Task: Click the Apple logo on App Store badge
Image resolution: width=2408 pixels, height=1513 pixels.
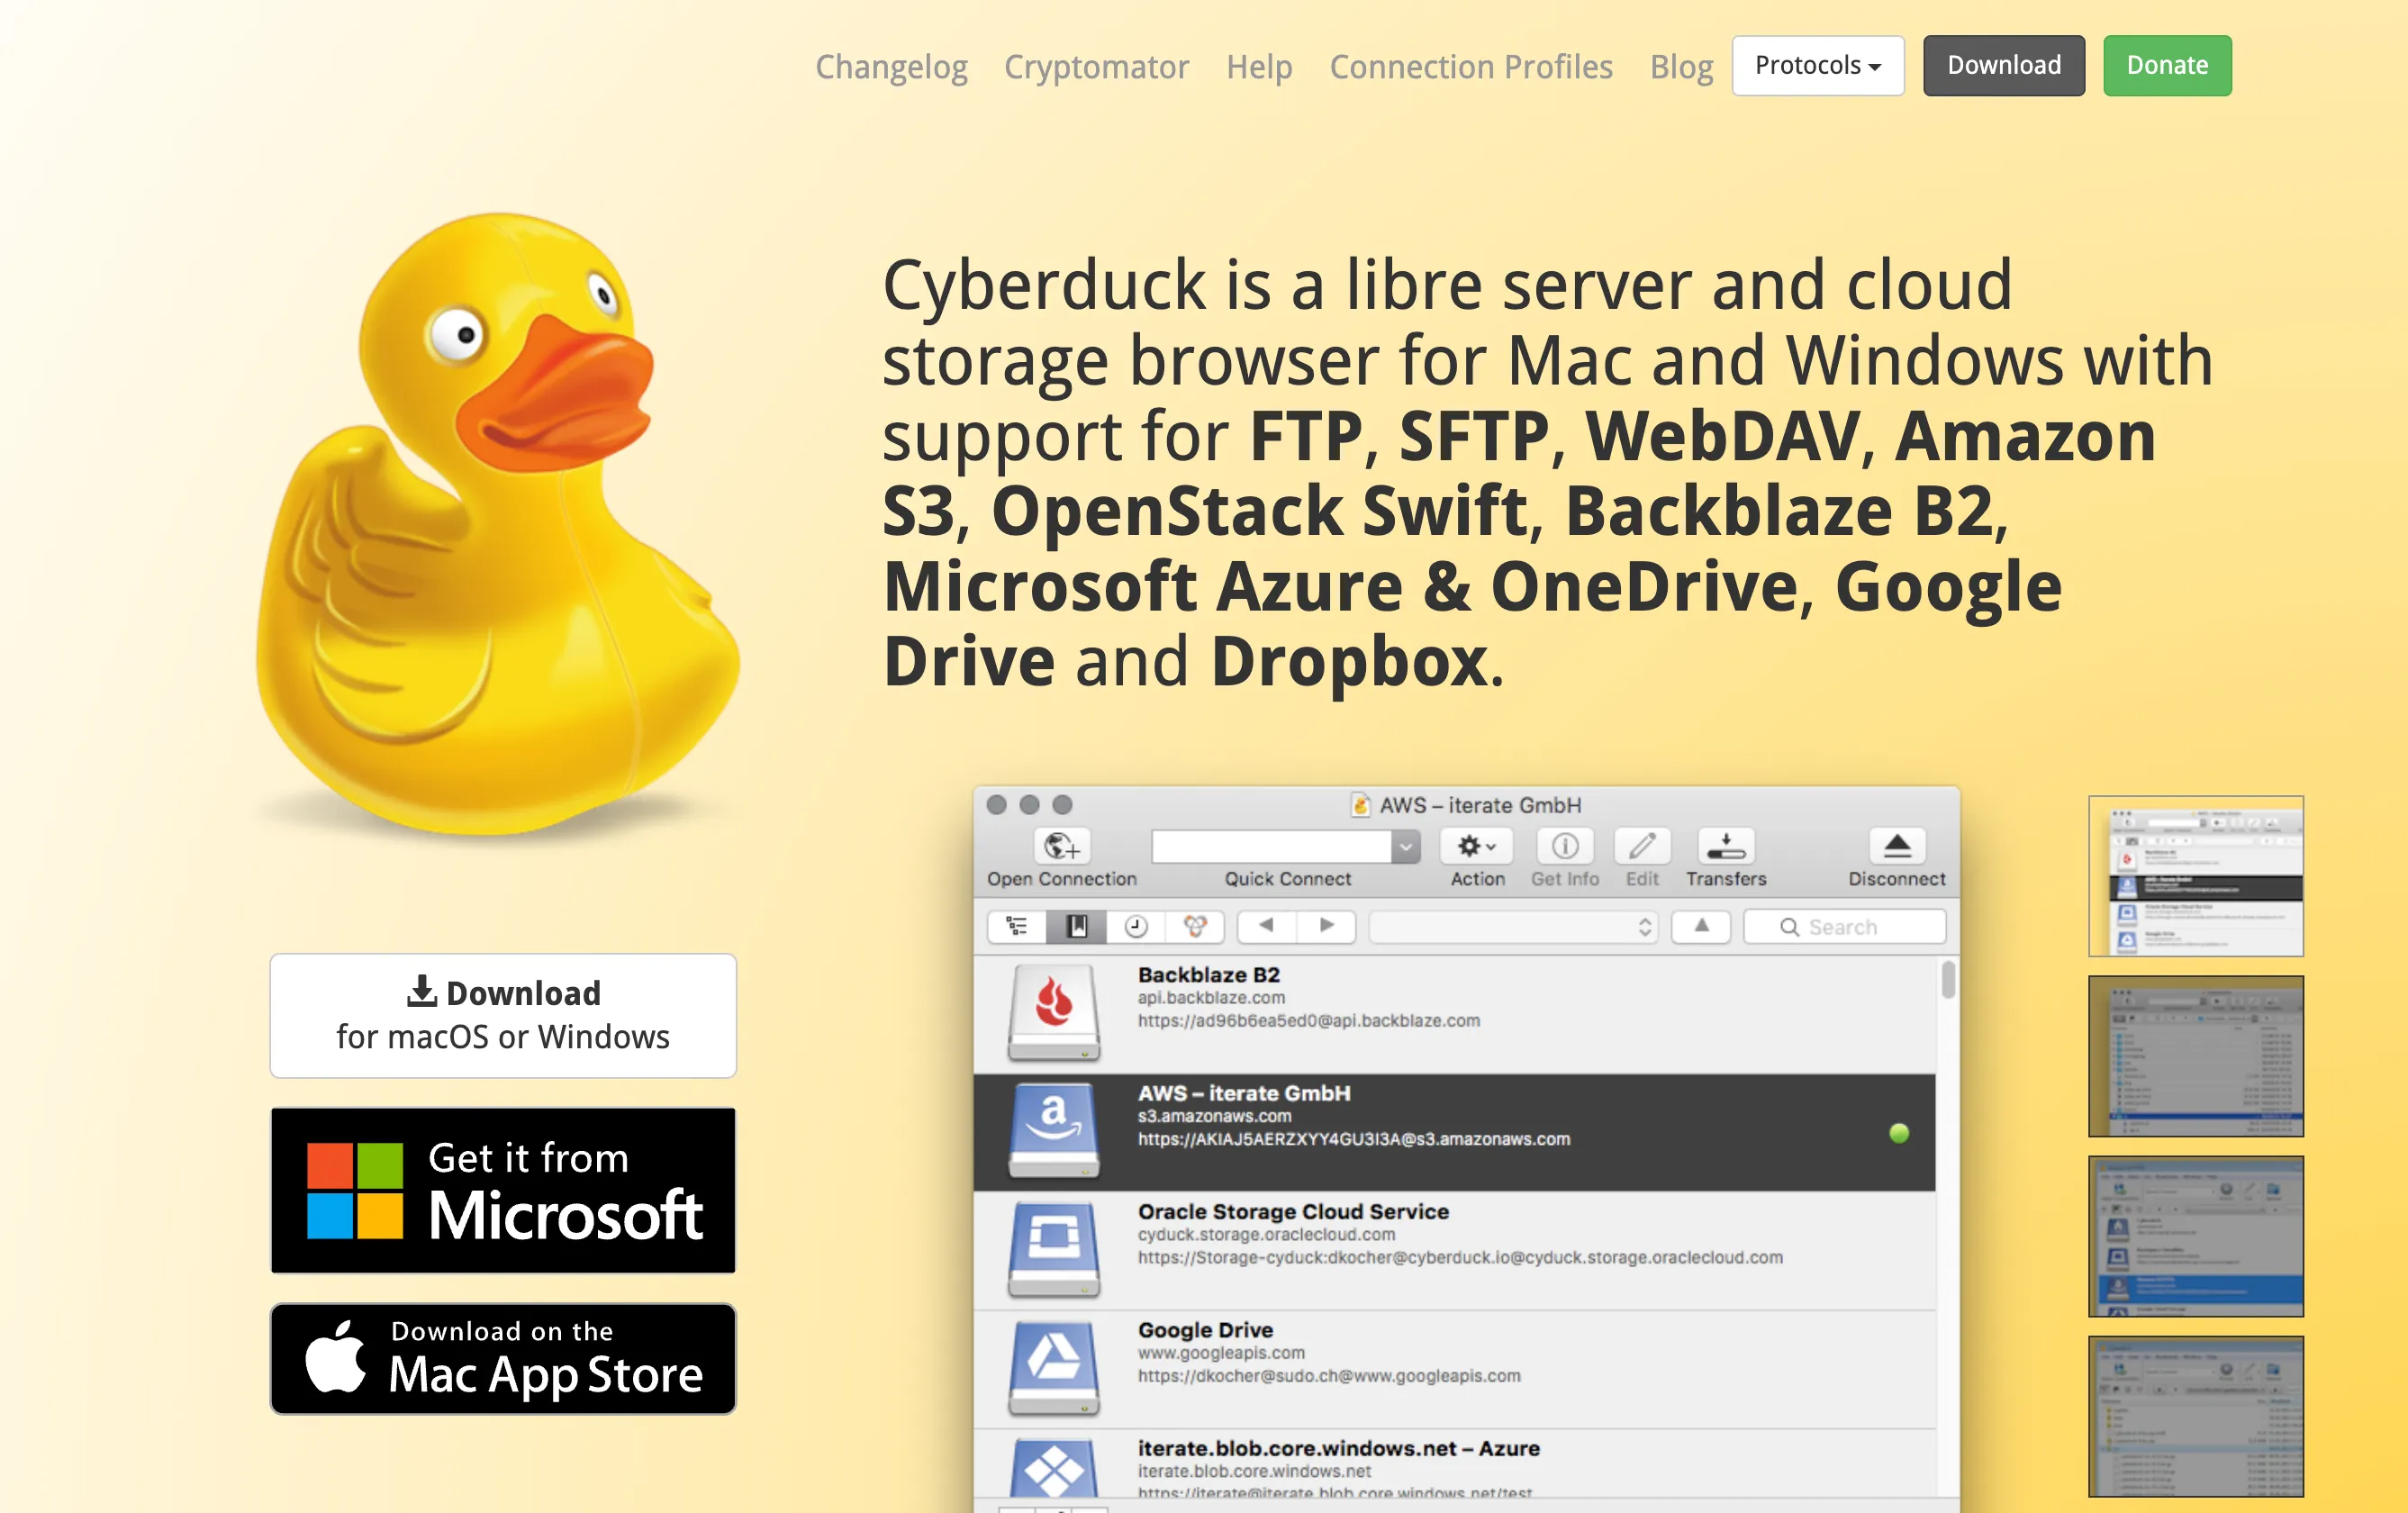Action: click(335, 1356)
